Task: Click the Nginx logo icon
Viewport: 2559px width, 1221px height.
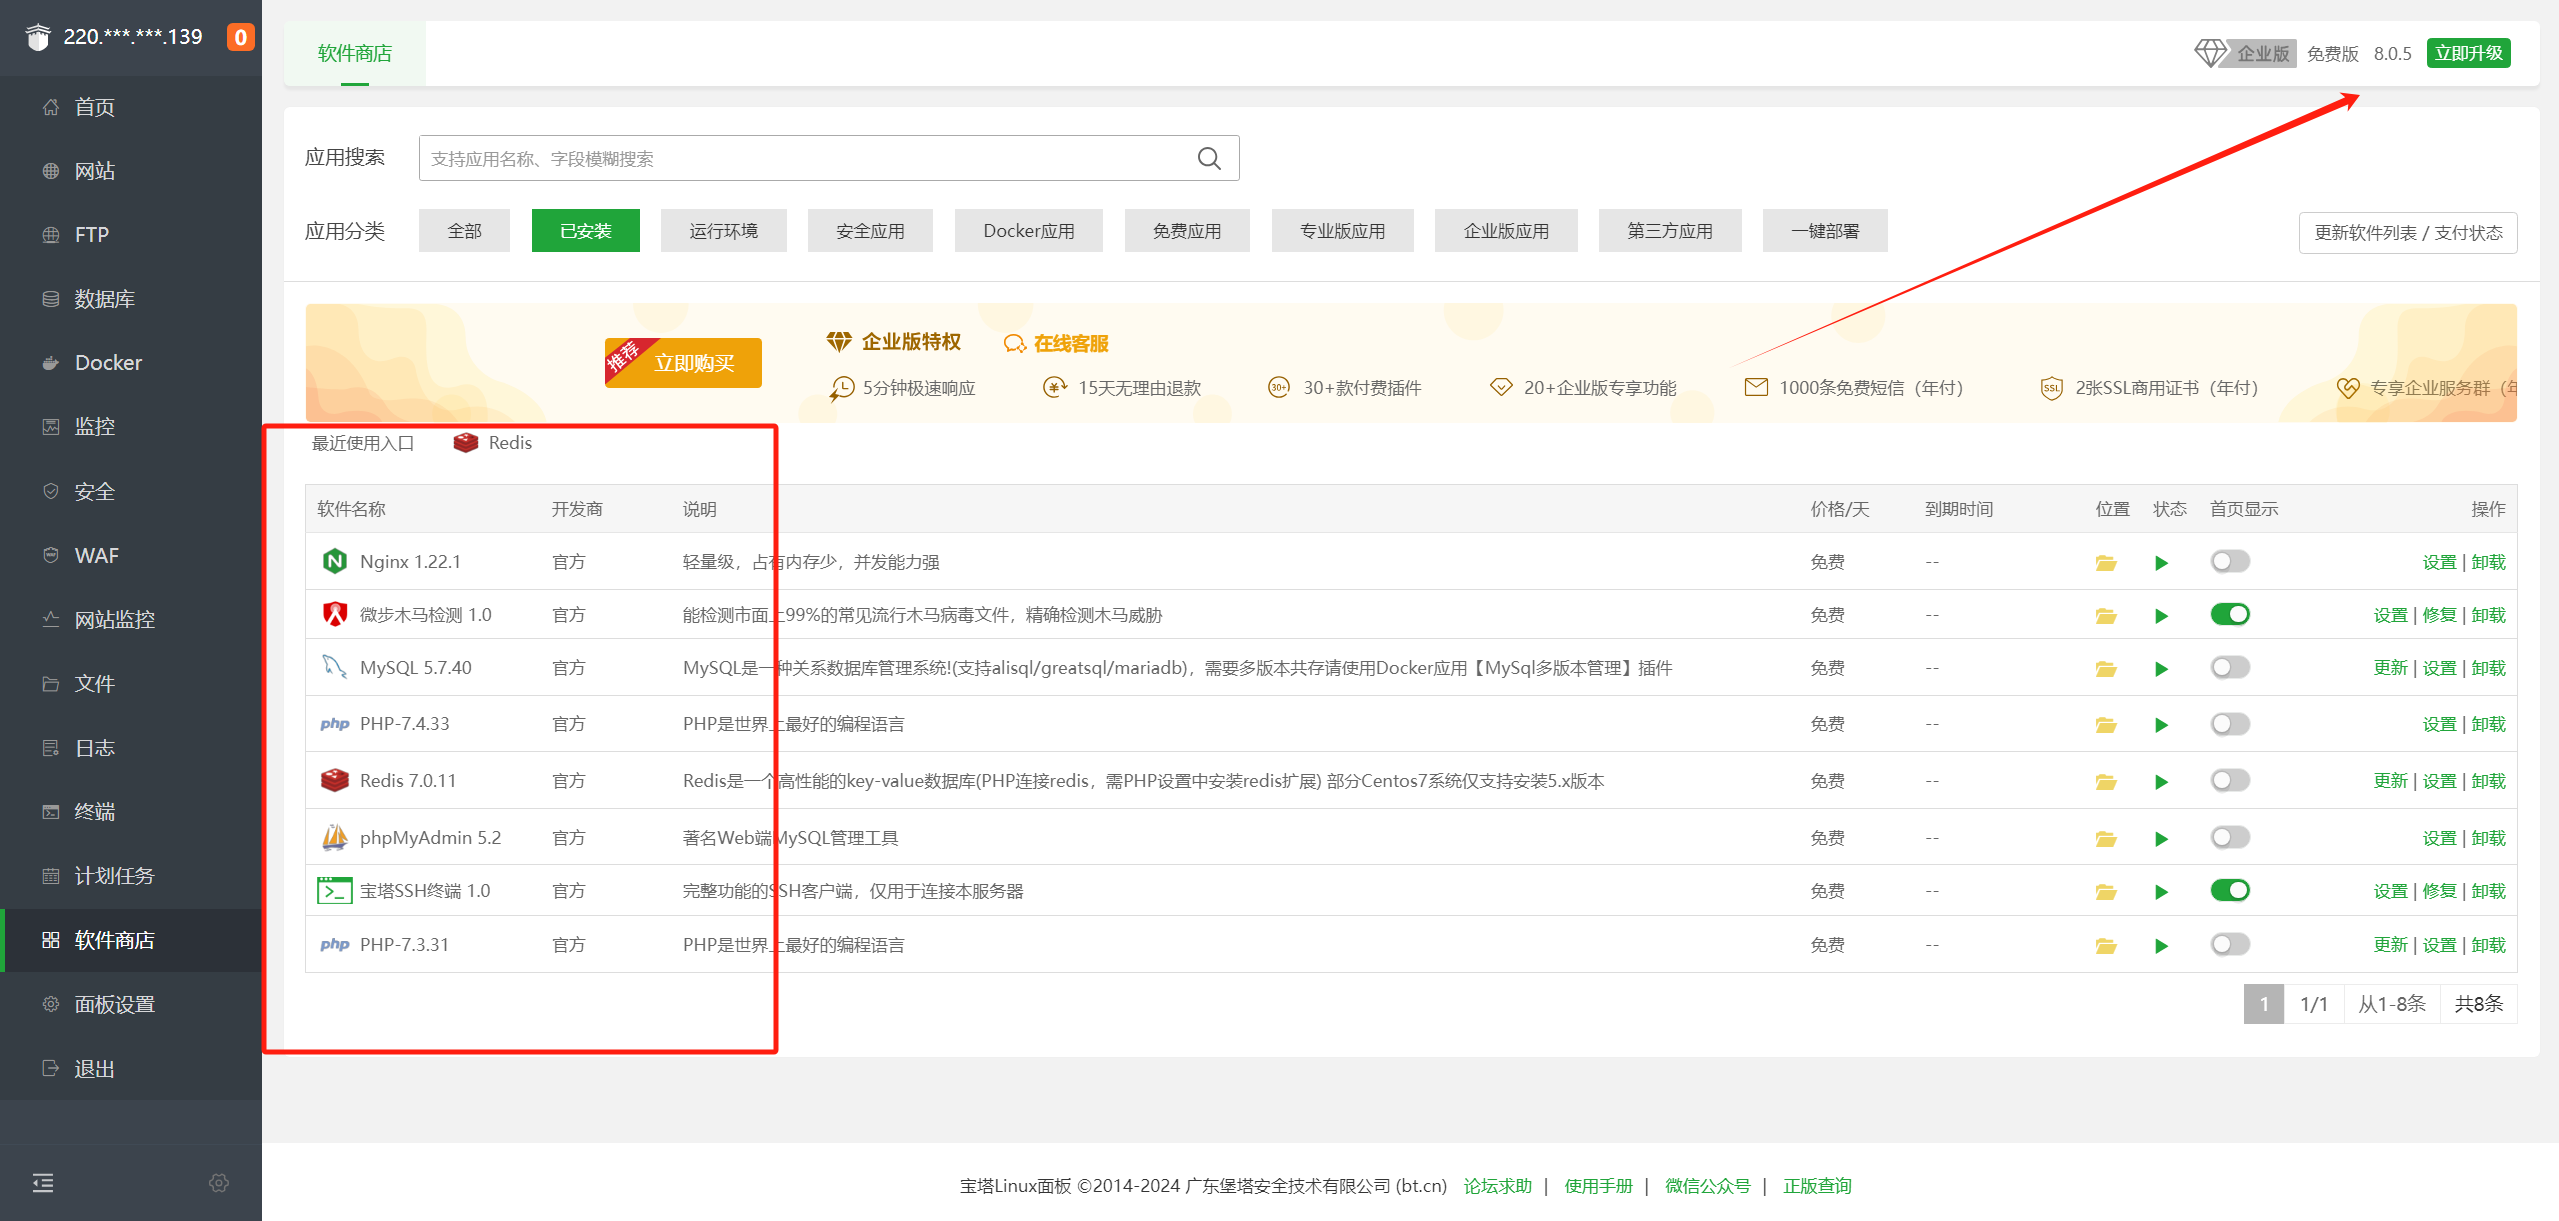Action: coord(335,561)
